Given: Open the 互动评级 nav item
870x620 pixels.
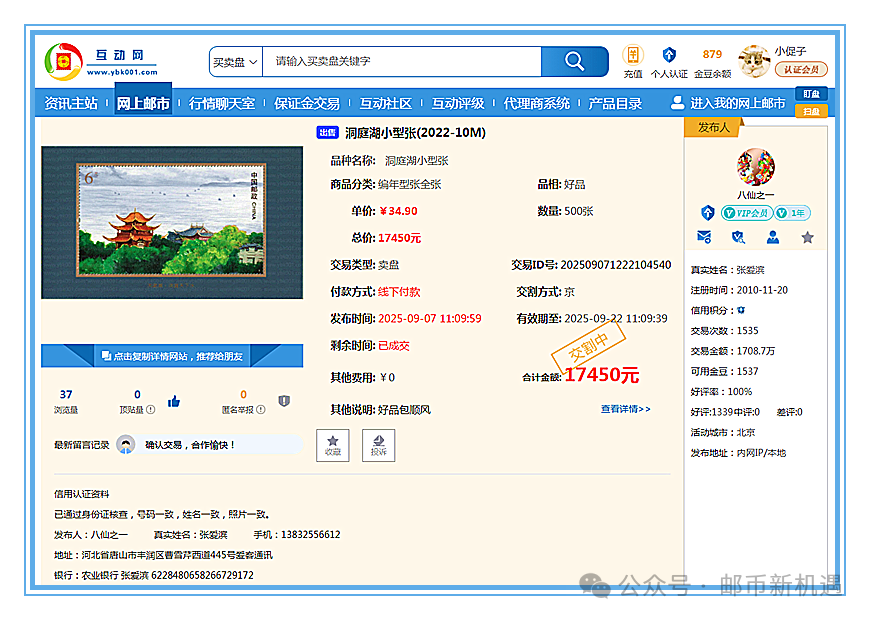Looking at the screenshot, I should coord(458,103).
